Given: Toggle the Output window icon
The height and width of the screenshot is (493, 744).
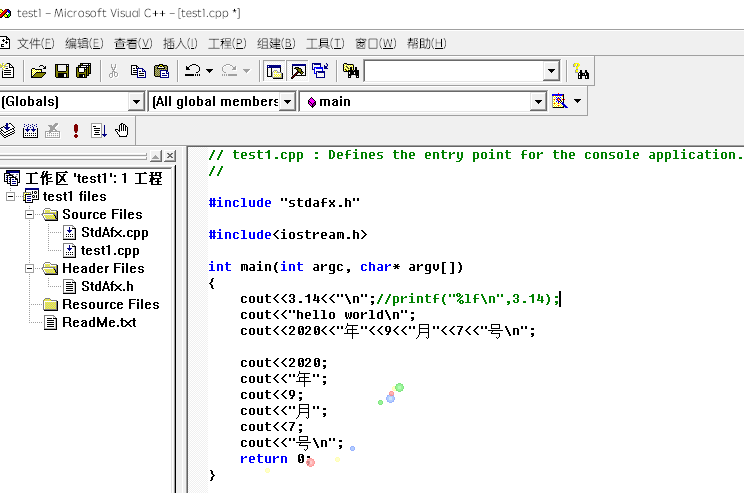Looking at the screenshot, I should 298,71.
